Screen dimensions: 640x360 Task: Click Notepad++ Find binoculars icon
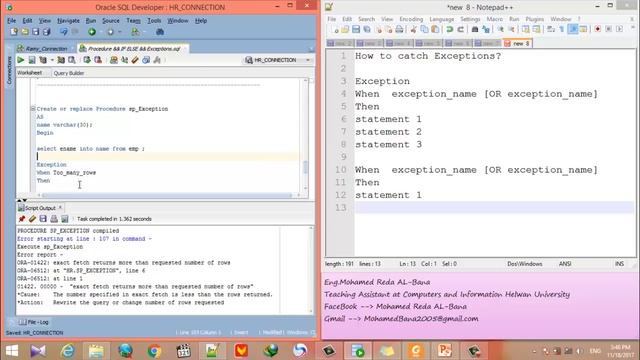[x=475, y=29]
